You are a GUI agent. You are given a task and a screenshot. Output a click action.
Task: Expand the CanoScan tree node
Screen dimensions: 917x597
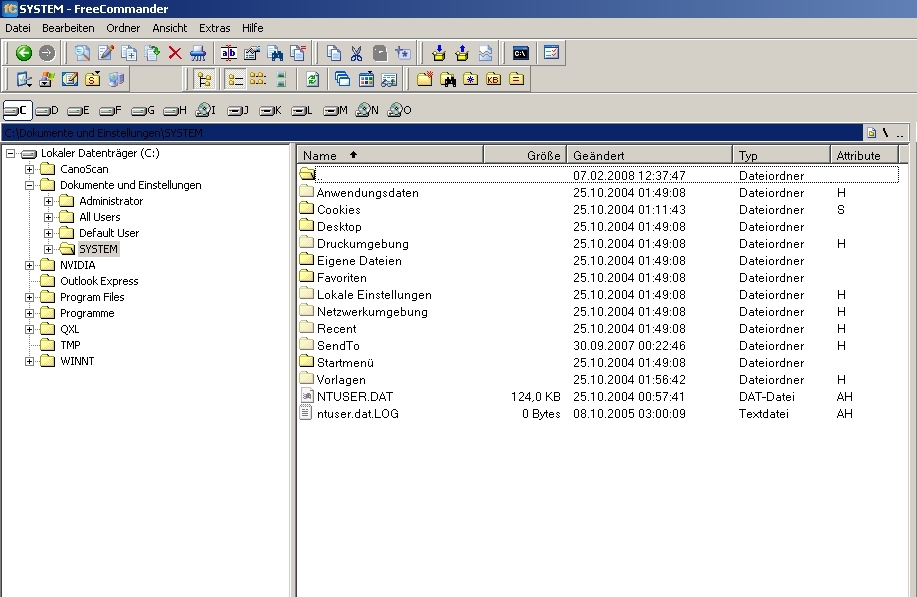29,169
